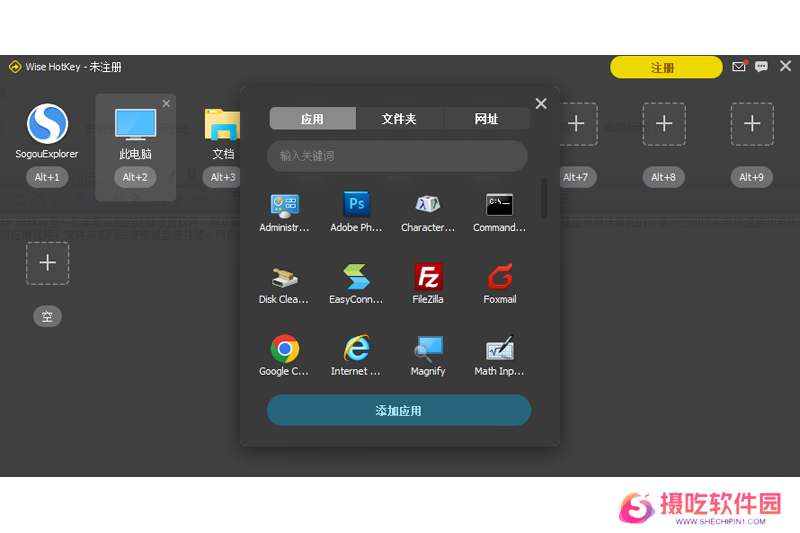Image resolution: width=800 pixels, height=533 pixels.
Task: Select the Foxmail application icon
Action: (499, 277)
